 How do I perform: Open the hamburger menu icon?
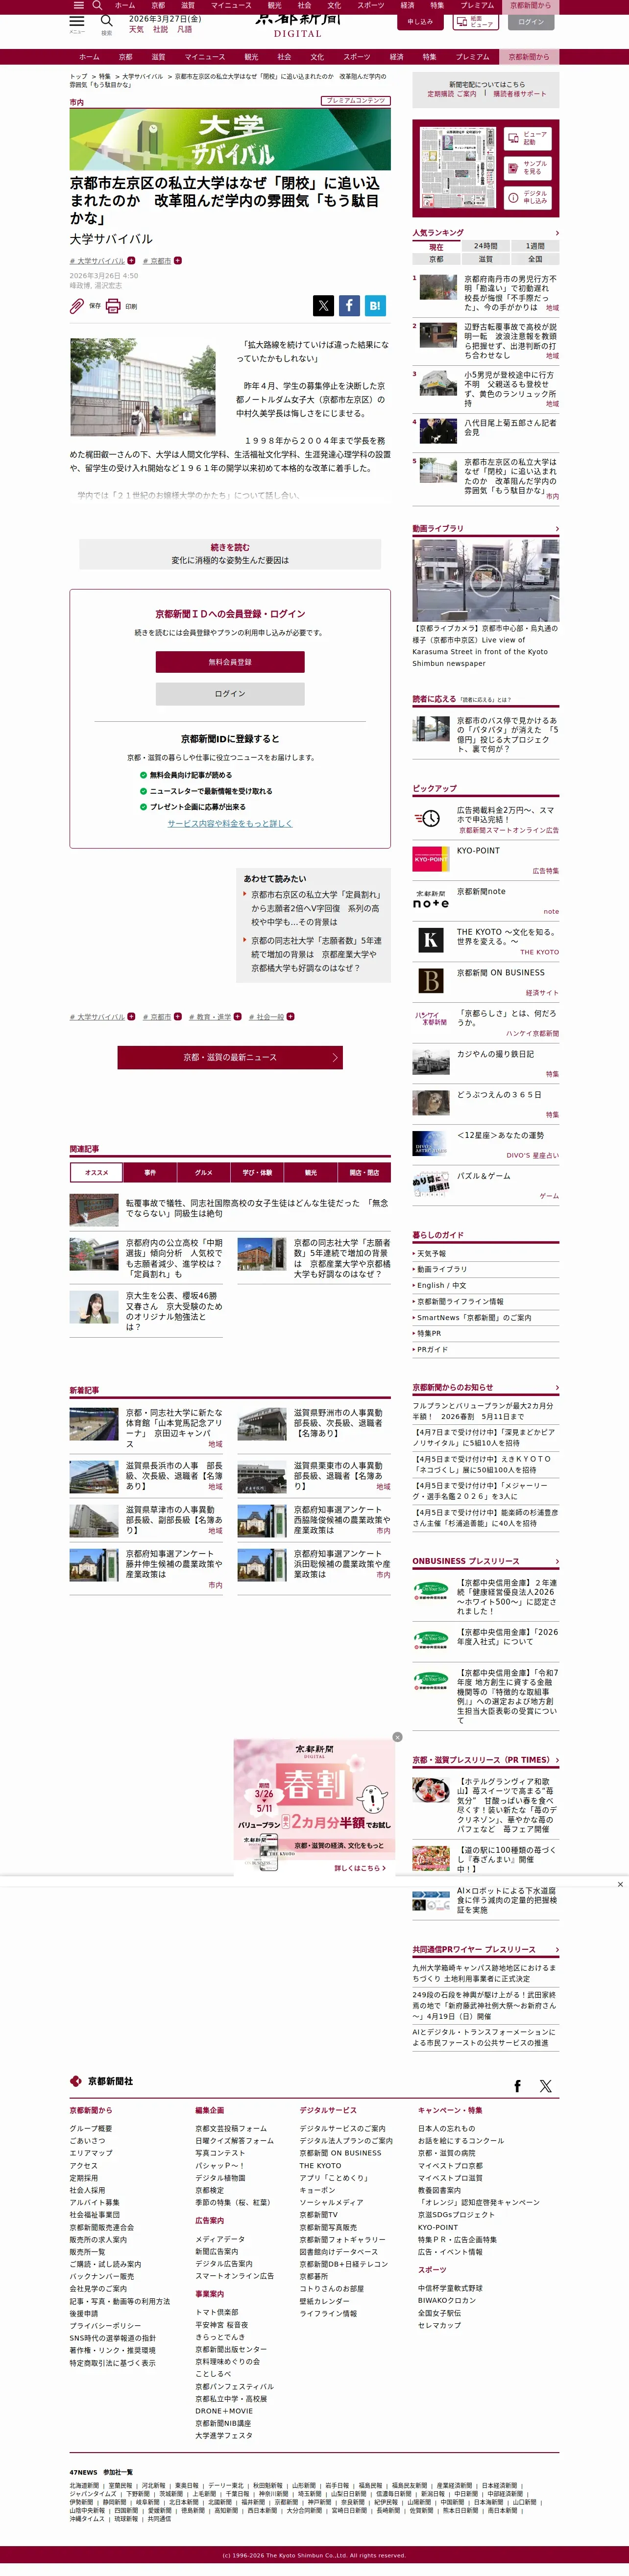click(x=76, y=20)
